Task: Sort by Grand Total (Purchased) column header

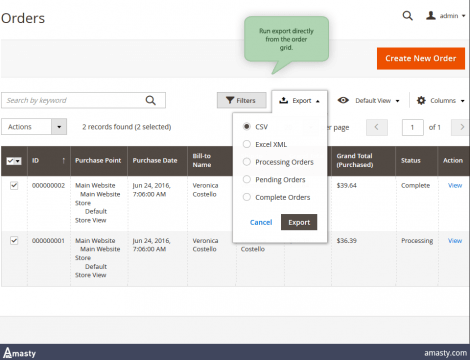Action: (363, 161)
